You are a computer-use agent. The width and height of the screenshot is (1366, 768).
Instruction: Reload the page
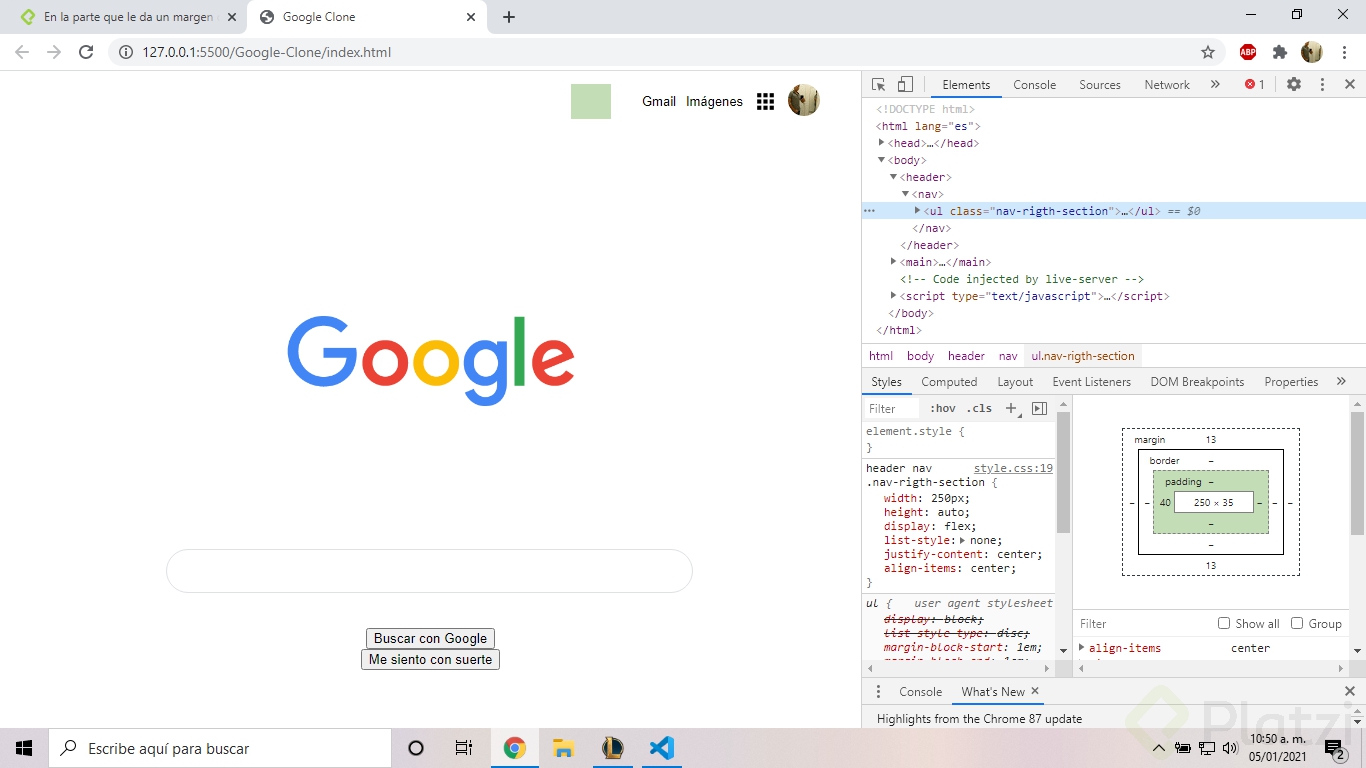(x=86, y=52)
